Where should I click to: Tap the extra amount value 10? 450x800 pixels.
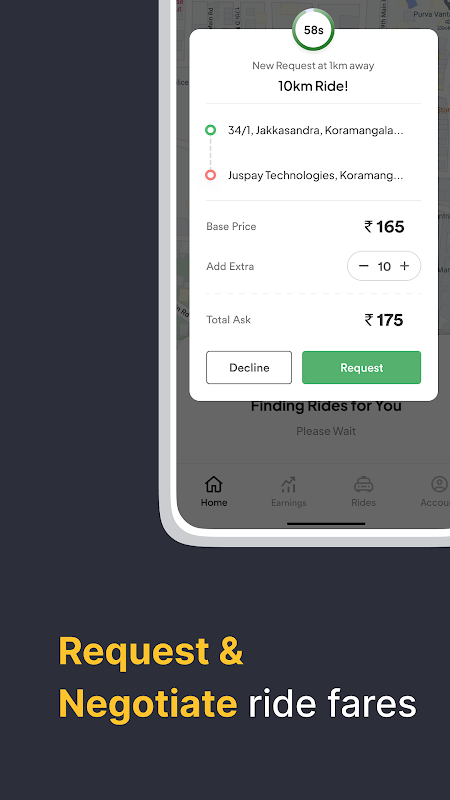click(x=384, y=266)
